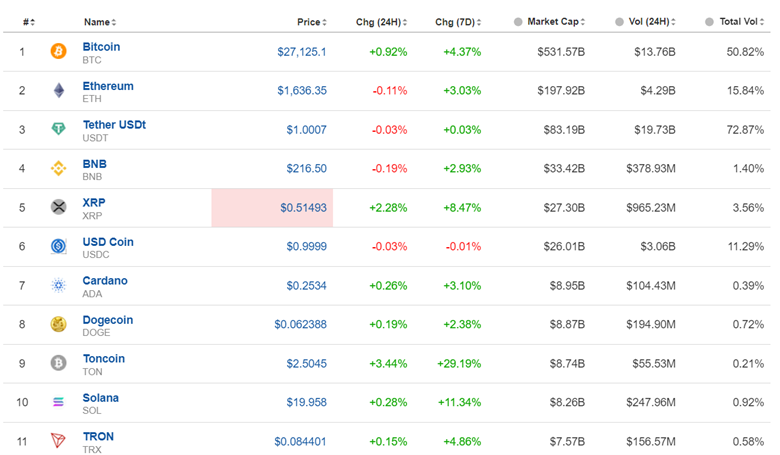Screen dimensions: 780x455
Task: Click Tether price $1.0007
Action: pyautogui.click(x=306, y=130)
